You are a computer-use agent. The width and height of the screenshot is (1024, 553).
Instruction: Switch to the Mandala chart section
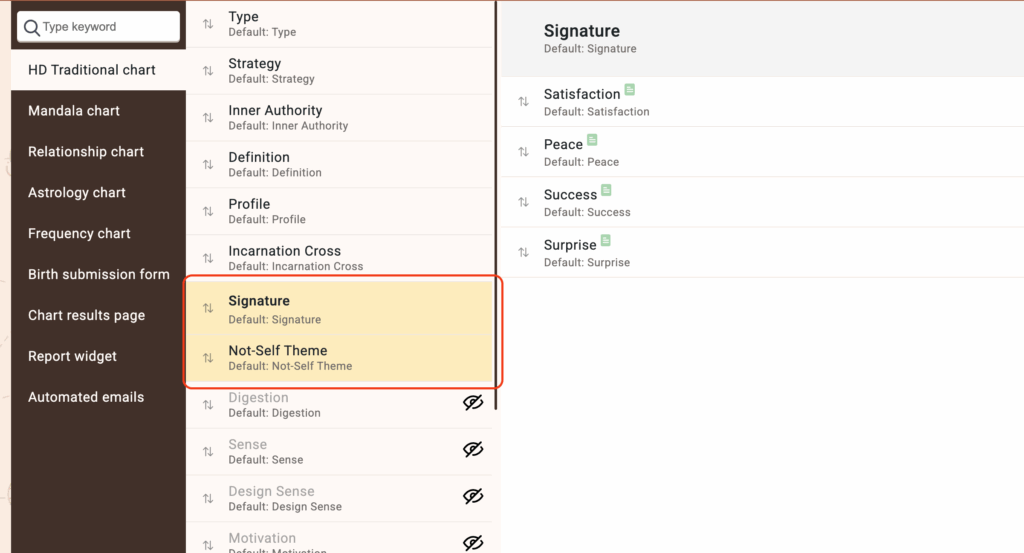pyautogui.click(x=74, y=111)
